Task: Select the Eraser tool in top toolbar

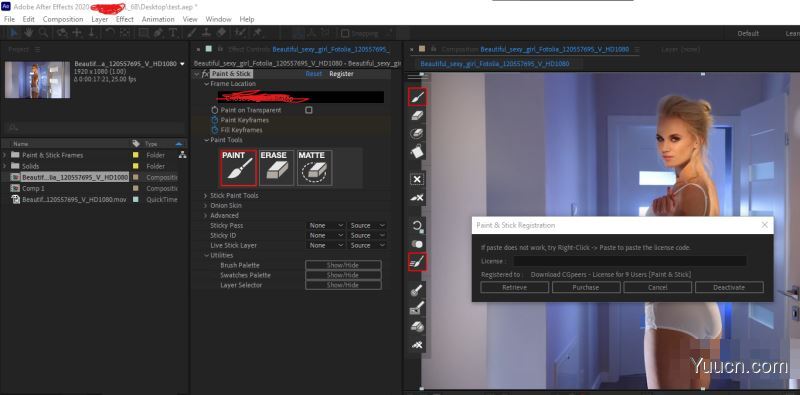Action: [x=221, y=33]
